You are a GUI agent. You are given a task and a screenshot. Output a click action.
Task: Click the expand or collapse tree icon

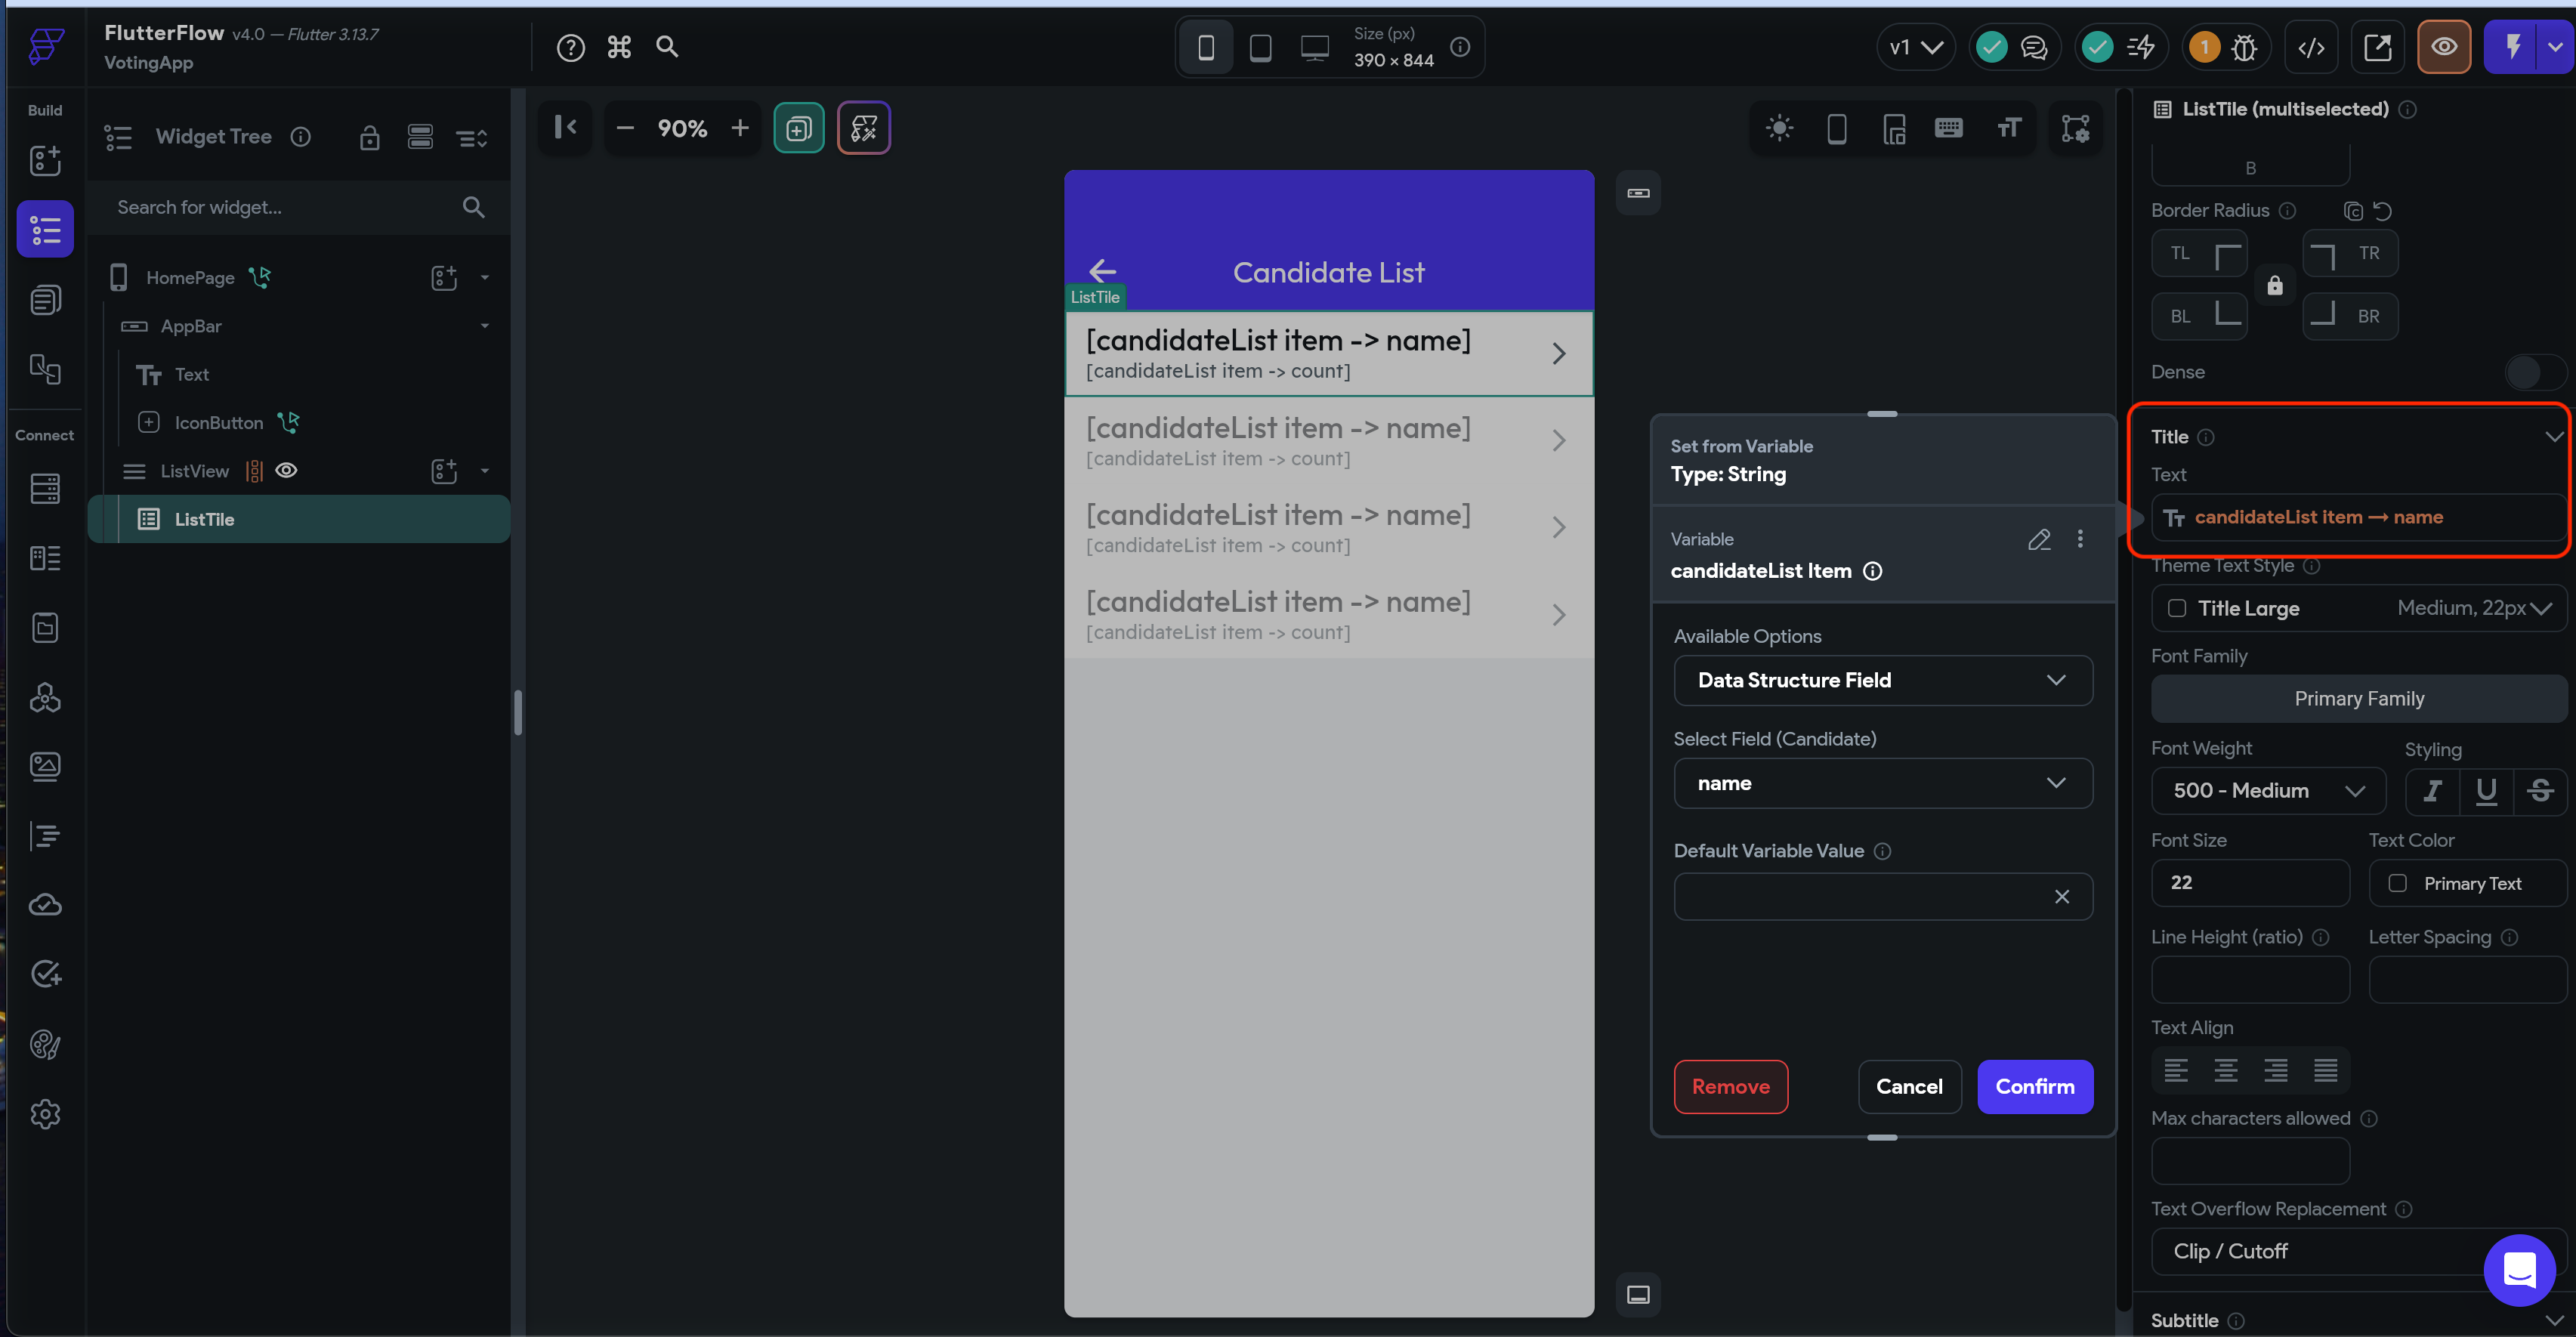(472, 137)
